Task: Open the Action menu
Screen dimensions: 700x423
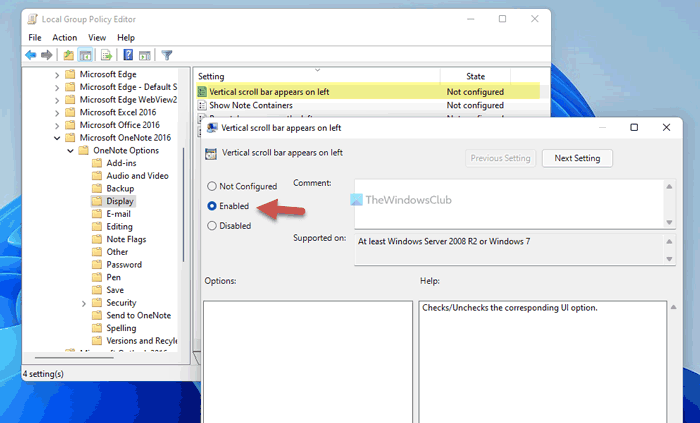Action: [64, 38]
